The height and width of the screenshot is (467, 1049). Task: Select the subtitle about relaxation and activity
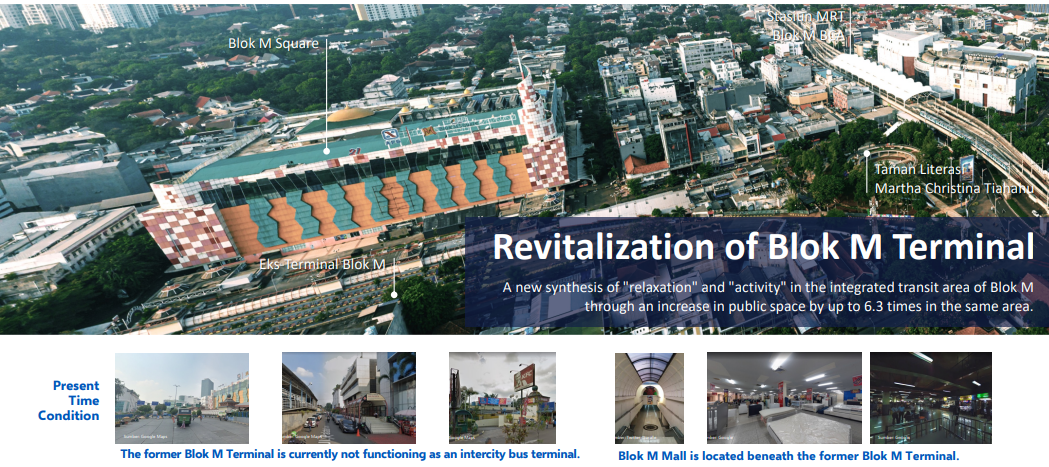(x=767, y=297)
